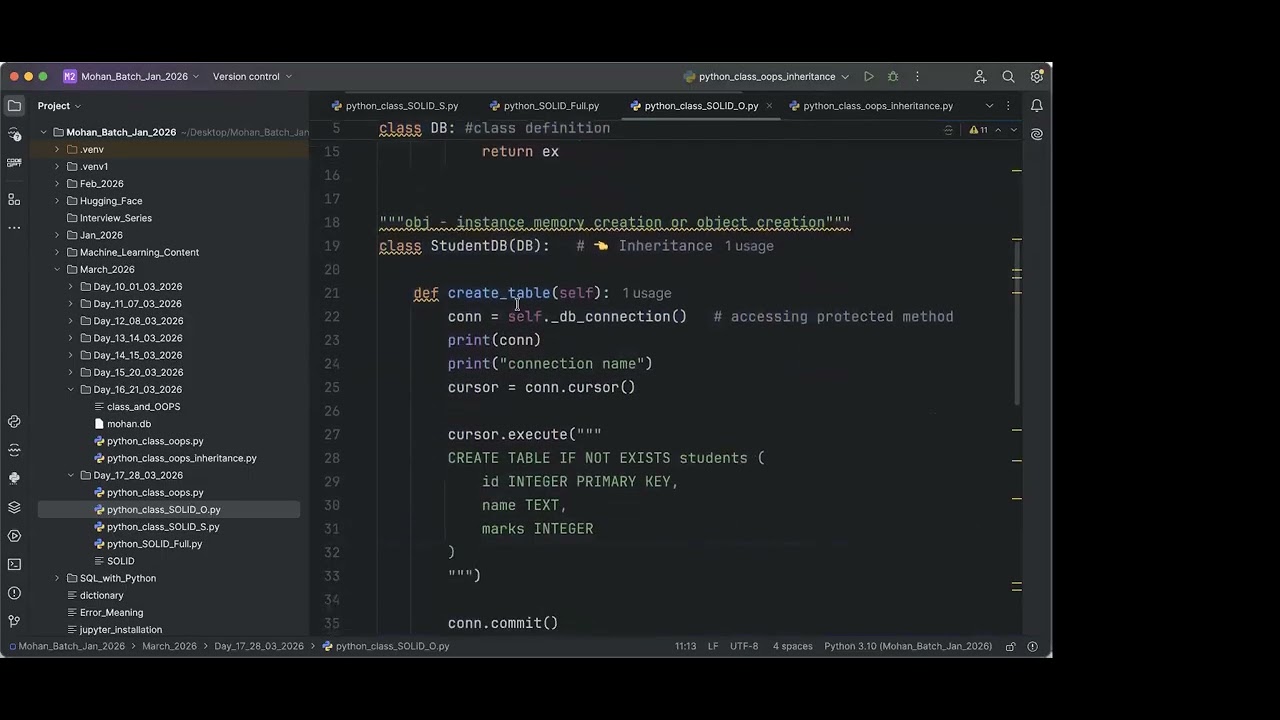
Task: Click Python 3.10 interpreter in status bar
Action: pyautogui.click(x=908, y=647)
